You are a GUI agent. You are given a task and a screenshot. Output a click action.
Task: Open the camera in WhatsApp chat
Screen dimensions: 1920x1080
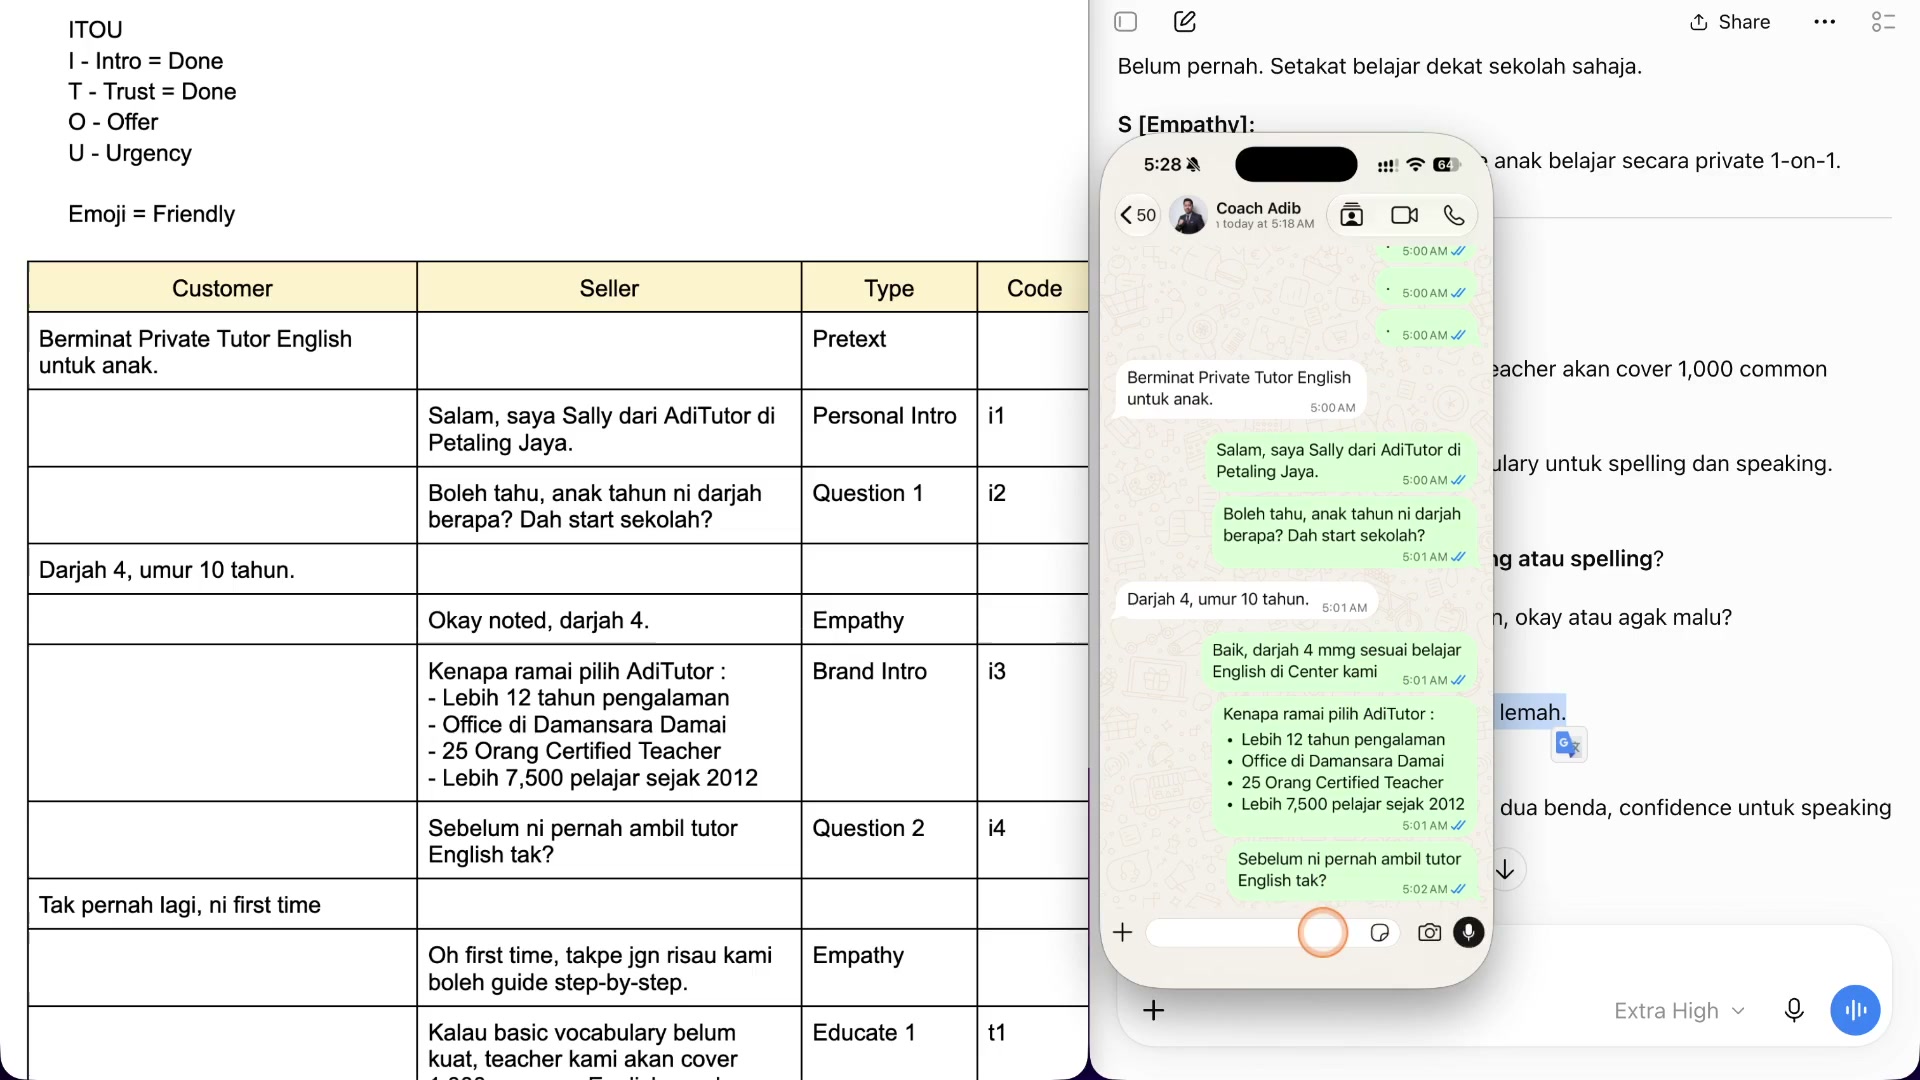(x=1430, y=933)
